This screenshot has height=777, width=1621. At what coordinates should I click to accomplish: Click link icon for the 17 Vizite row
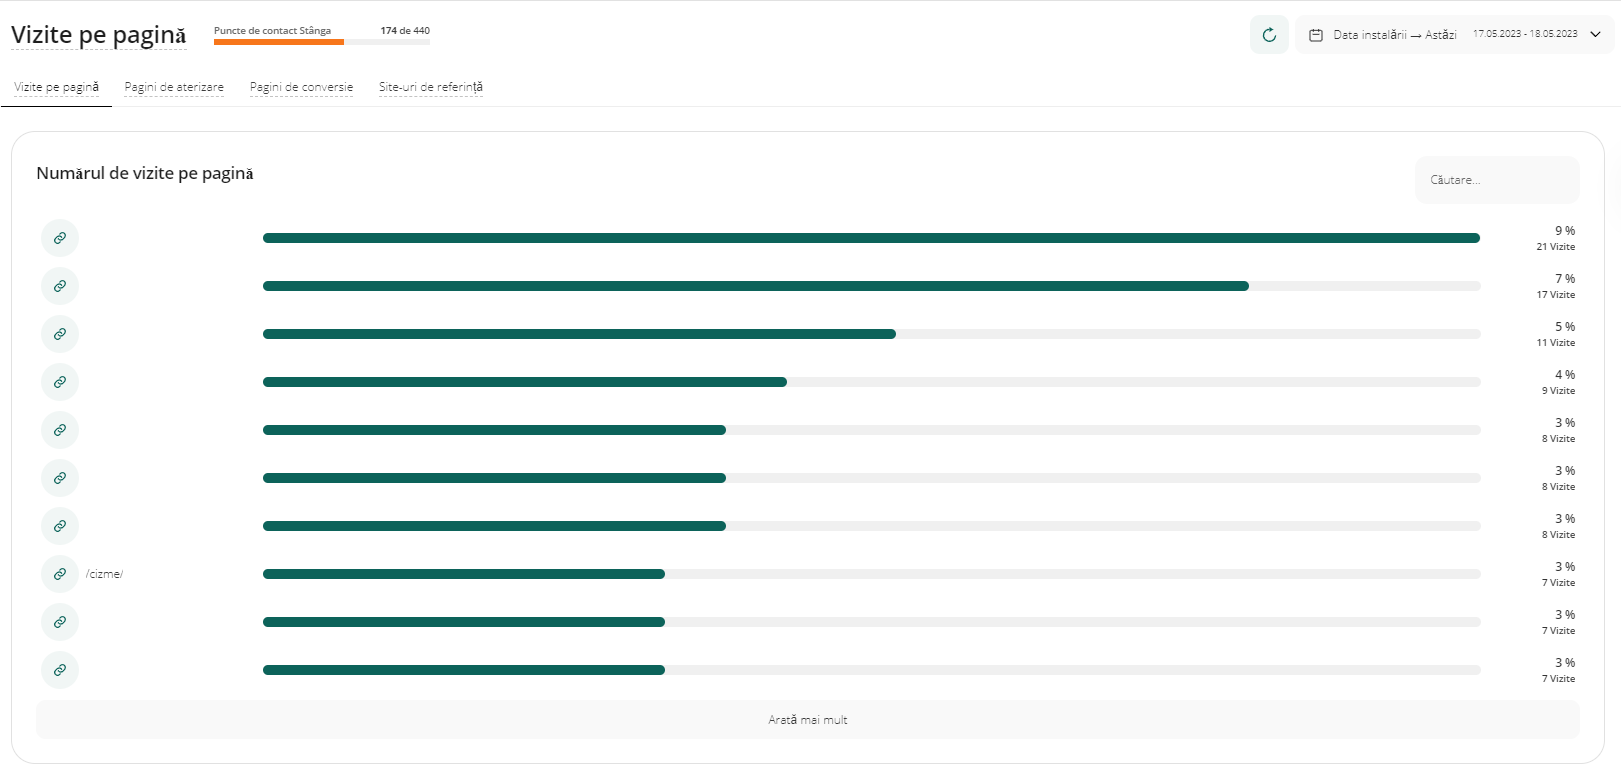tap(60, 286)
